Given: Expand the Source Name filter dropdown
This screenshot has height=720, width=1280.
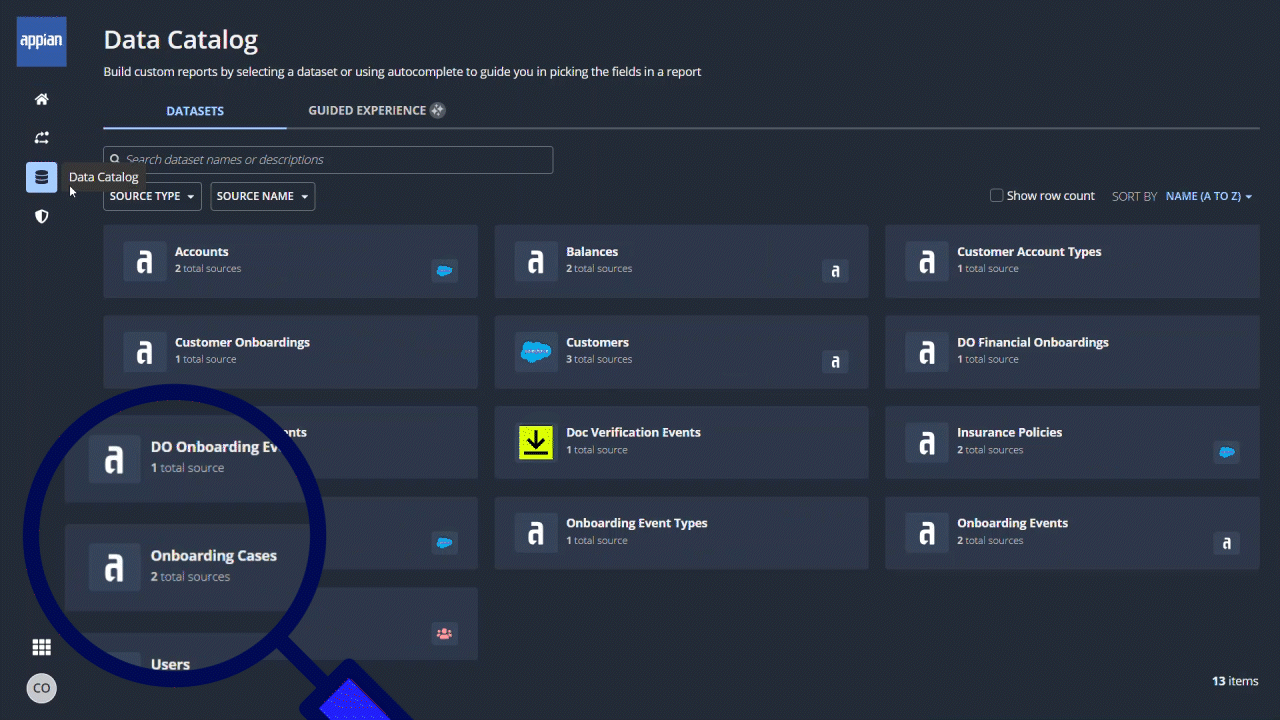Looking at the screenshot, I should [262, 196].
